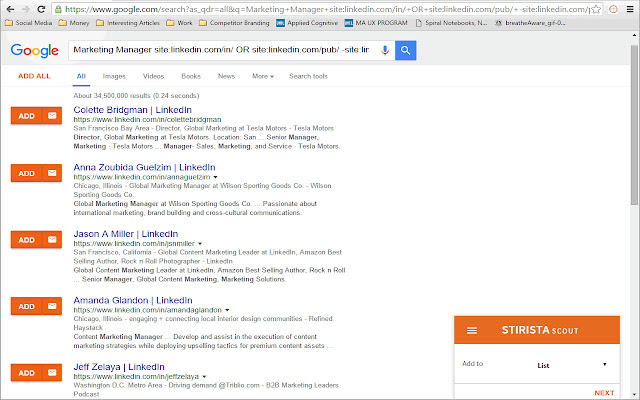Open the Chrome hamburger menu
Viewport: 640px width, 400px height.
630,9
